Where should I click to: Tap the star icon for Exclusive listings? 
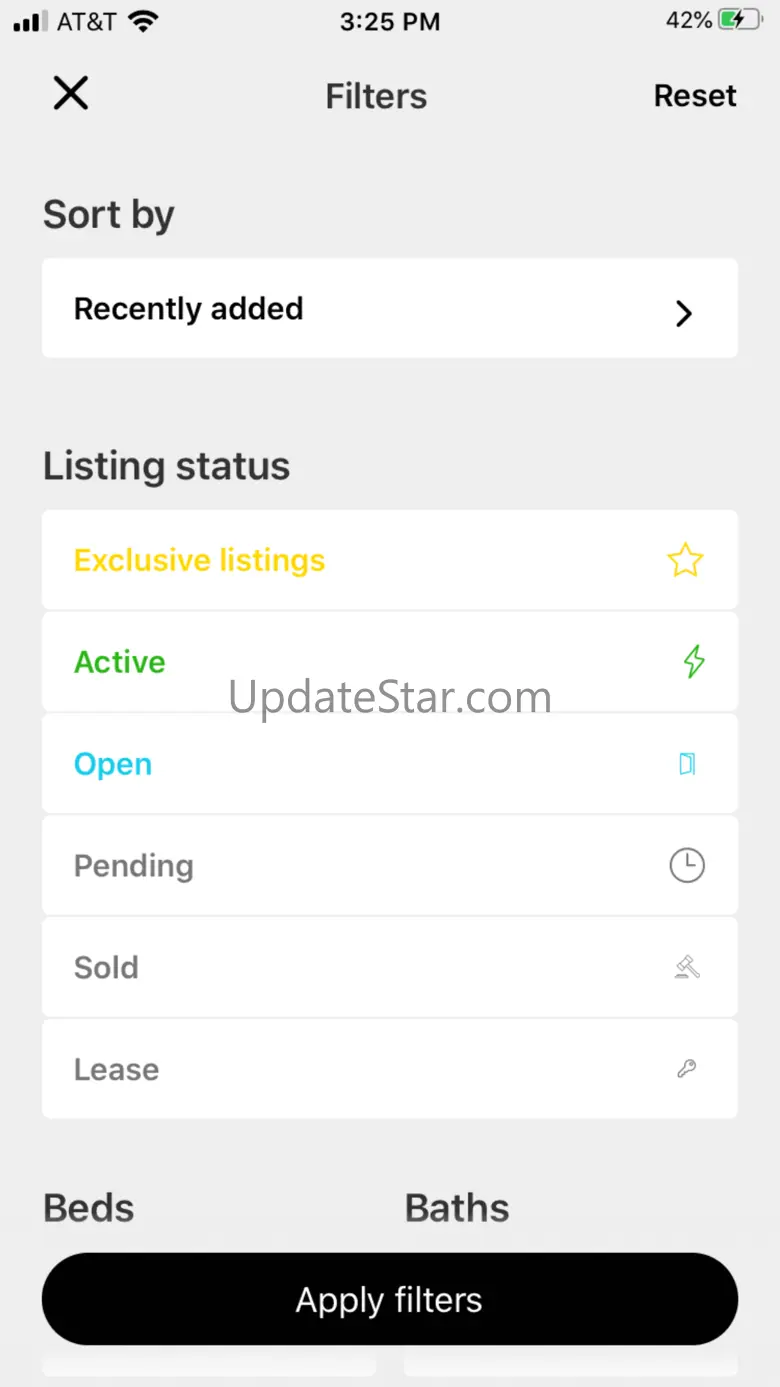click(685, 560)
